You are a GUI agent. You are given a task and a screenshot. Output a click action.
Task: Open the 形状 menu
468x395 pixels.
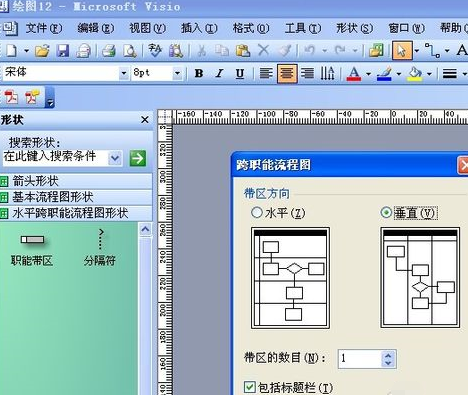pos(354,28)
